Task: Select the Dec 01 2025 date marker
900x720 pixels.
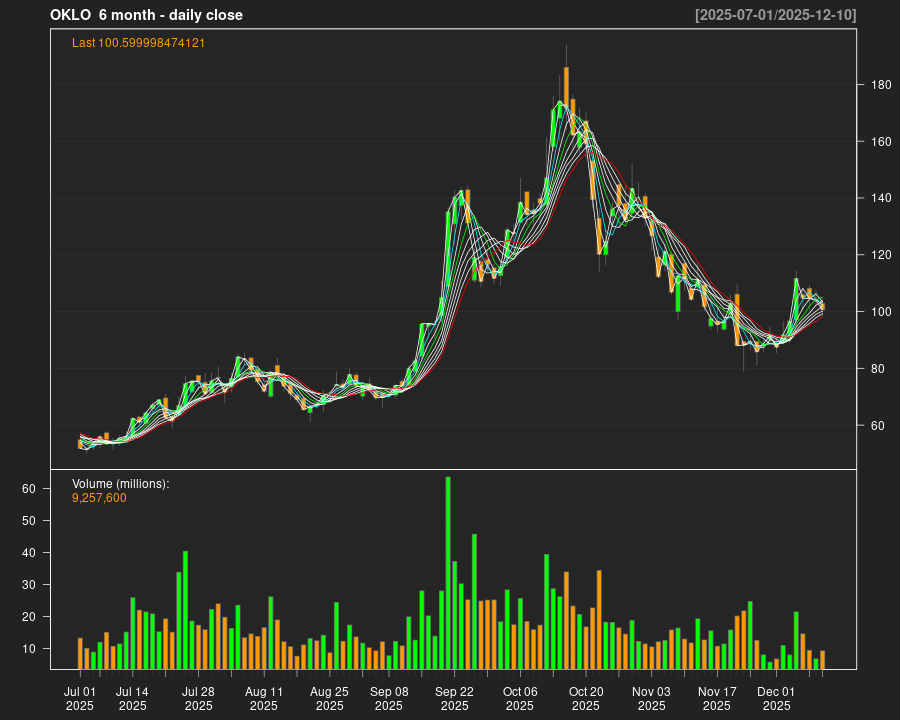Action: coord(776,698)
